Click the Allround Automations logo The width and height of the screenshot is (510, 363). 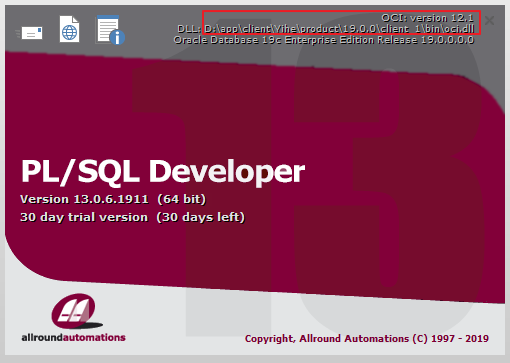pos(77,311)
